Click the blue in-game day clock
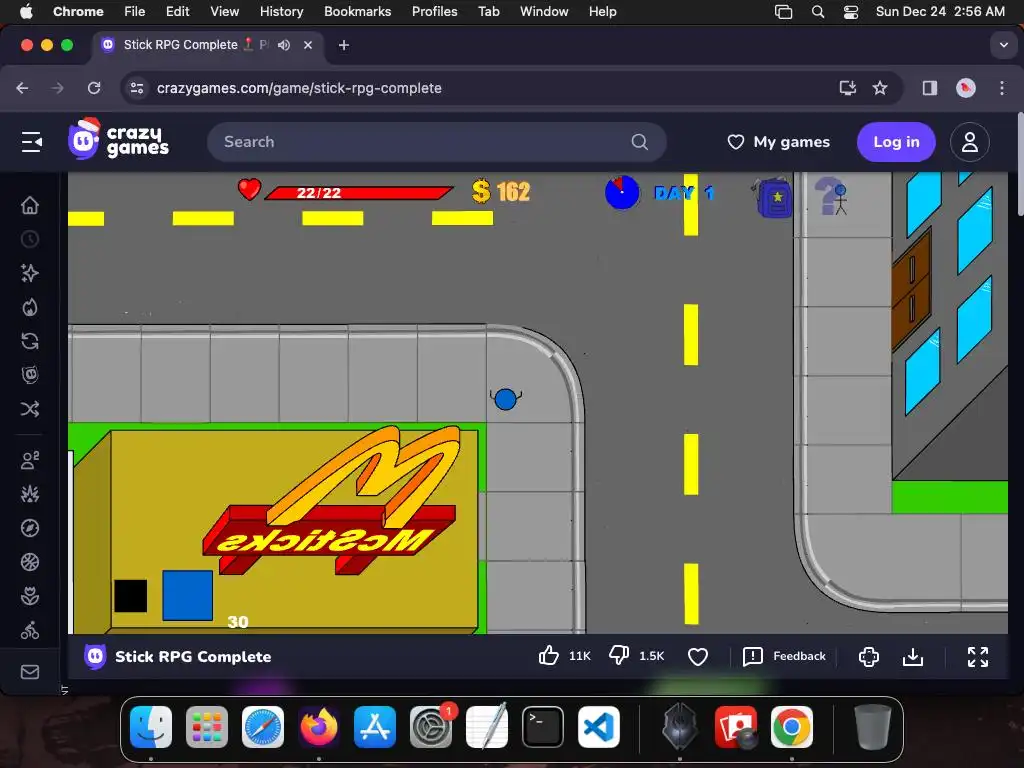The width and height of the screenshot is (1024, 768). (622, 192)
